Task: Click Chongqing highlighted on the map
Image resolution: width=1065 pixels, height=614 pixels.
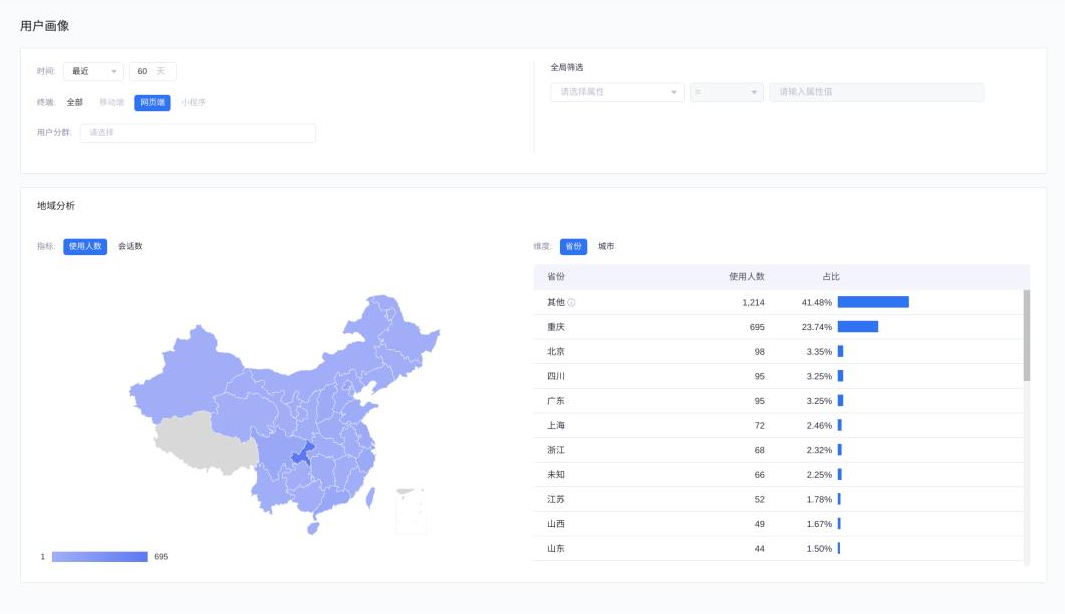Action: 302,454
